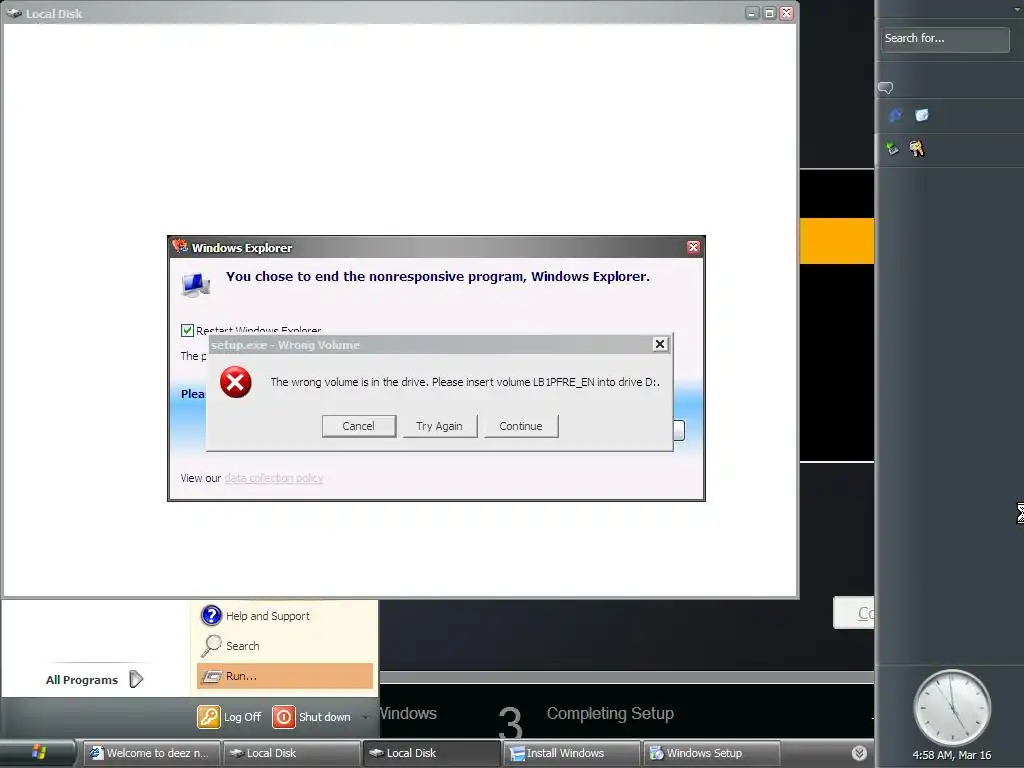Click the sidebar Search for... field

click(944, 39)
